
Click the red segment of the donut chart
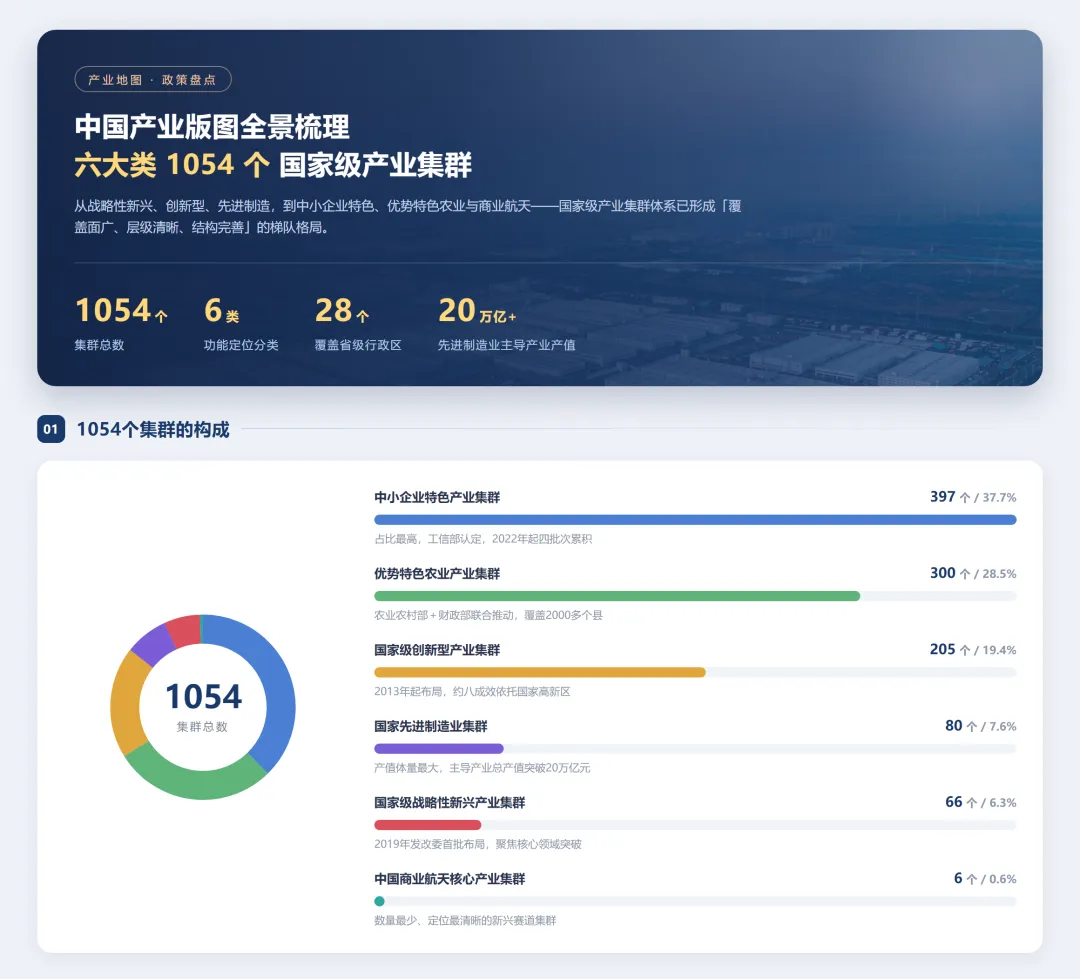185,630
